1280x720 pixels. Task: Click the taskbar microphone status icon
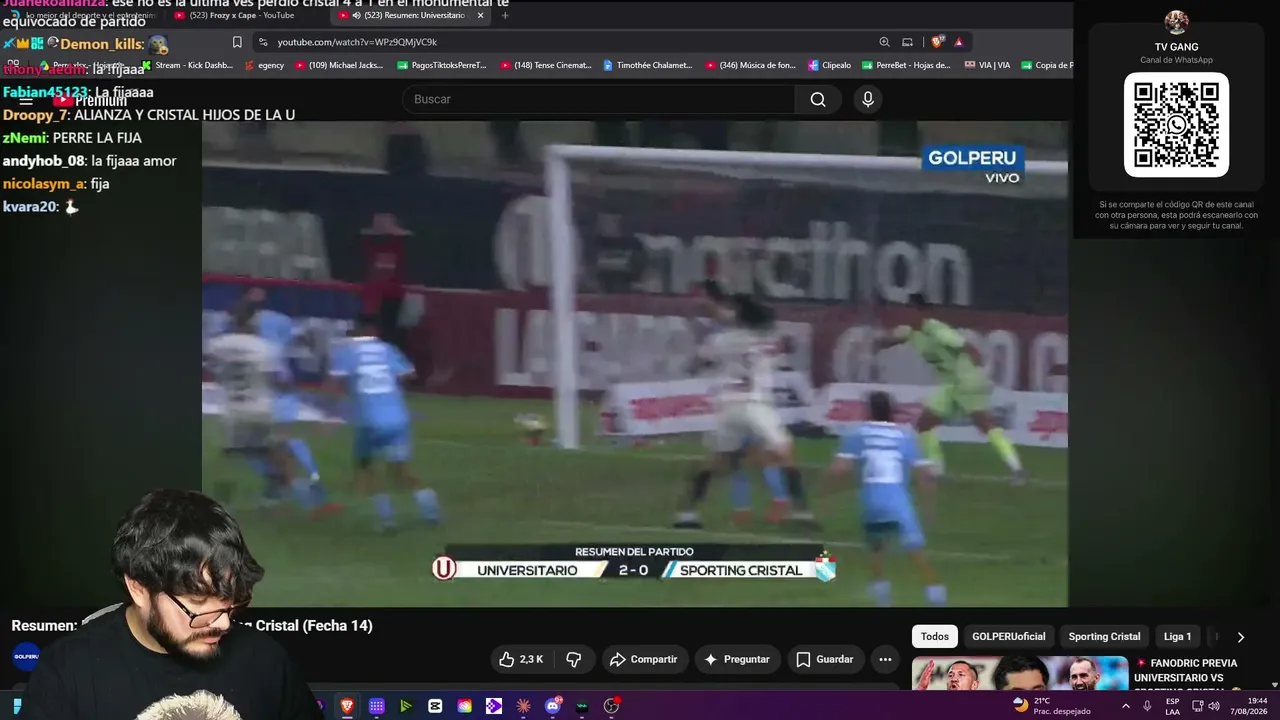[x=1147, y=706]
